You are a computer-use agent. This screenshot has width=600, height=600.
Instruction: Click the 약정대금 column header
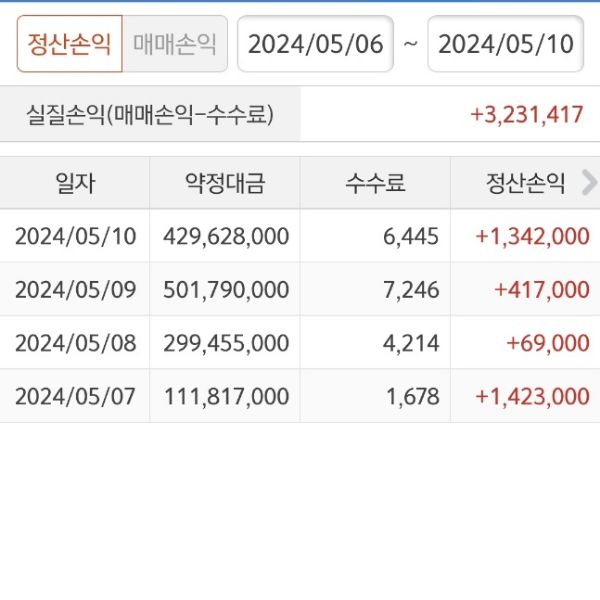point(225,183)
